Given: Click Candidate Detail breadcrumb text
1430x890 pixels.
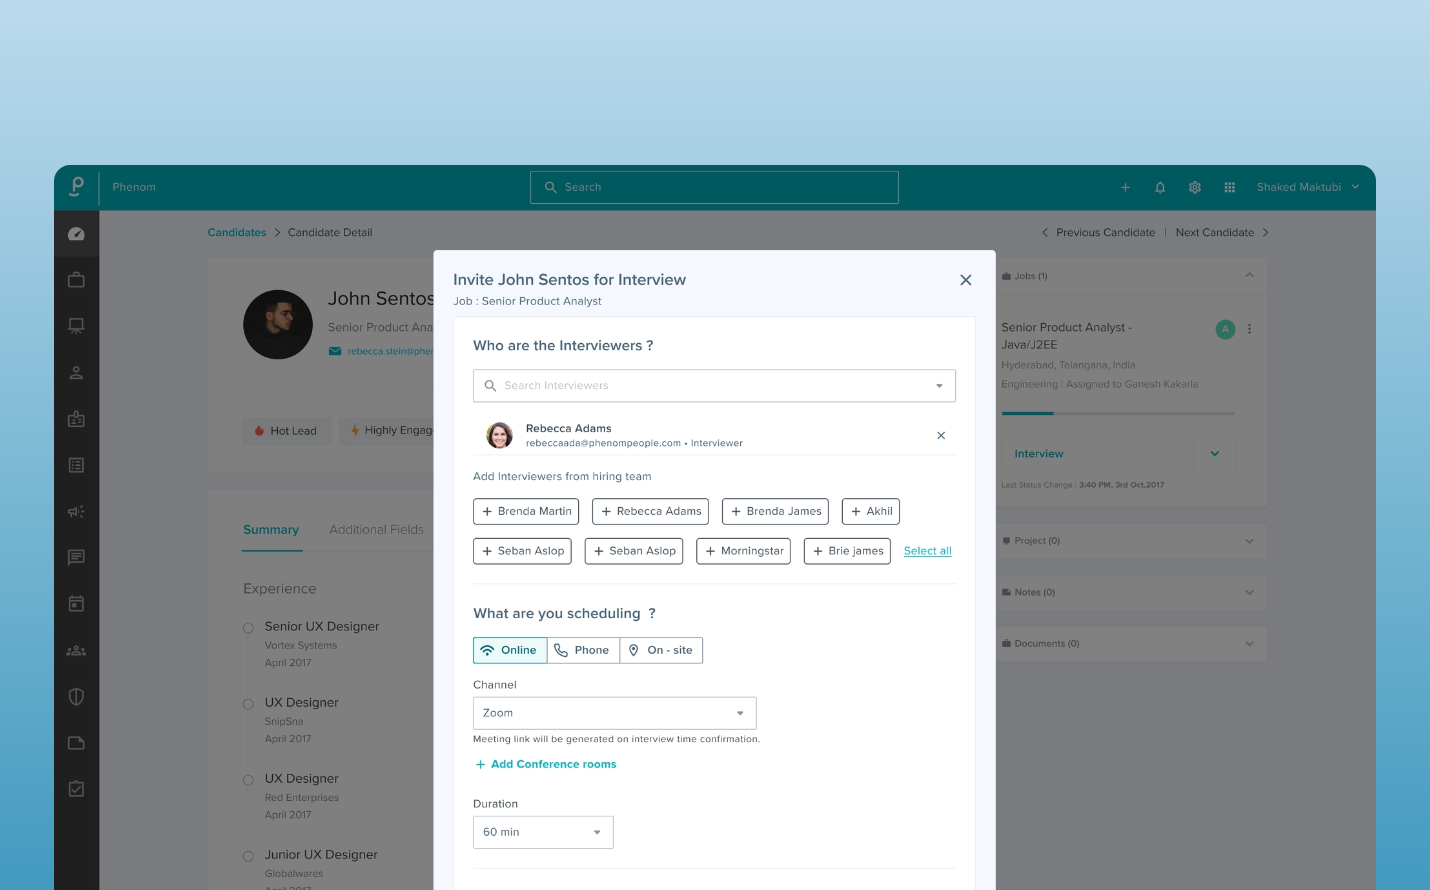Looking at the screenshot, I should [x=330, y=232].
